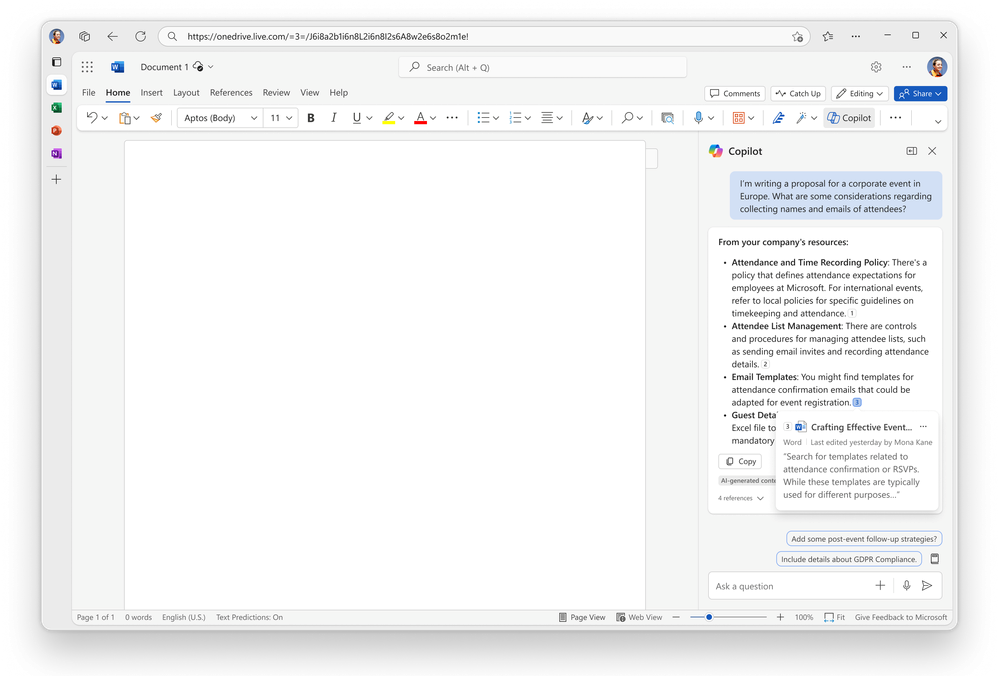
Task: Click the zoom slider handle
Action: click(x=708, y=617)
